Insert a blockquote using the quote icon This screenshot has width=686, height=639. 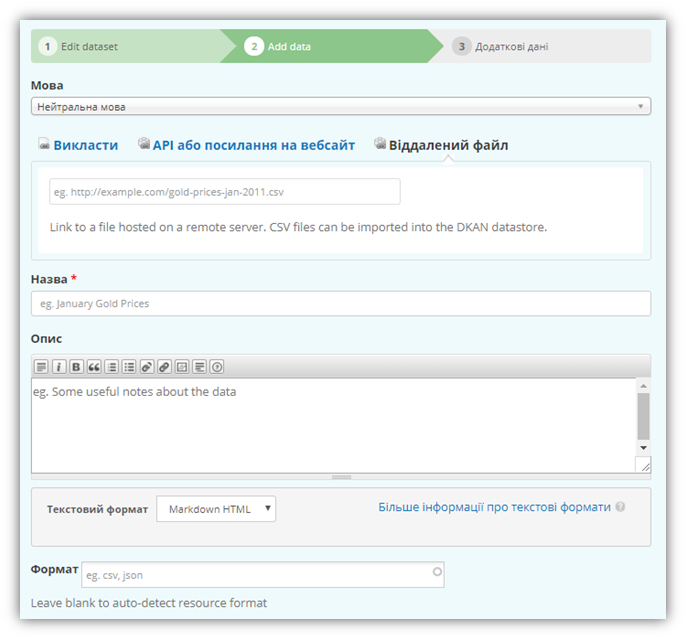[94, 367]
